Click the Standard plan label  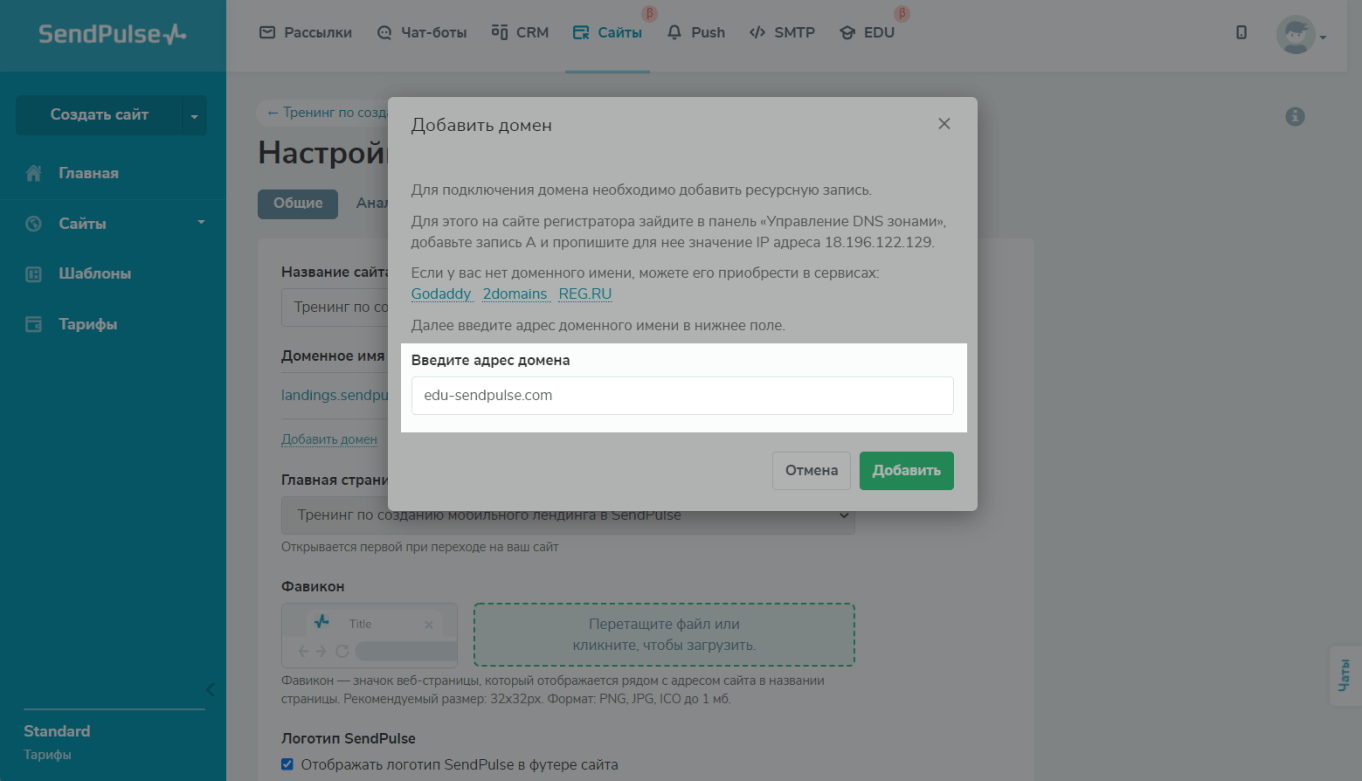57,731
